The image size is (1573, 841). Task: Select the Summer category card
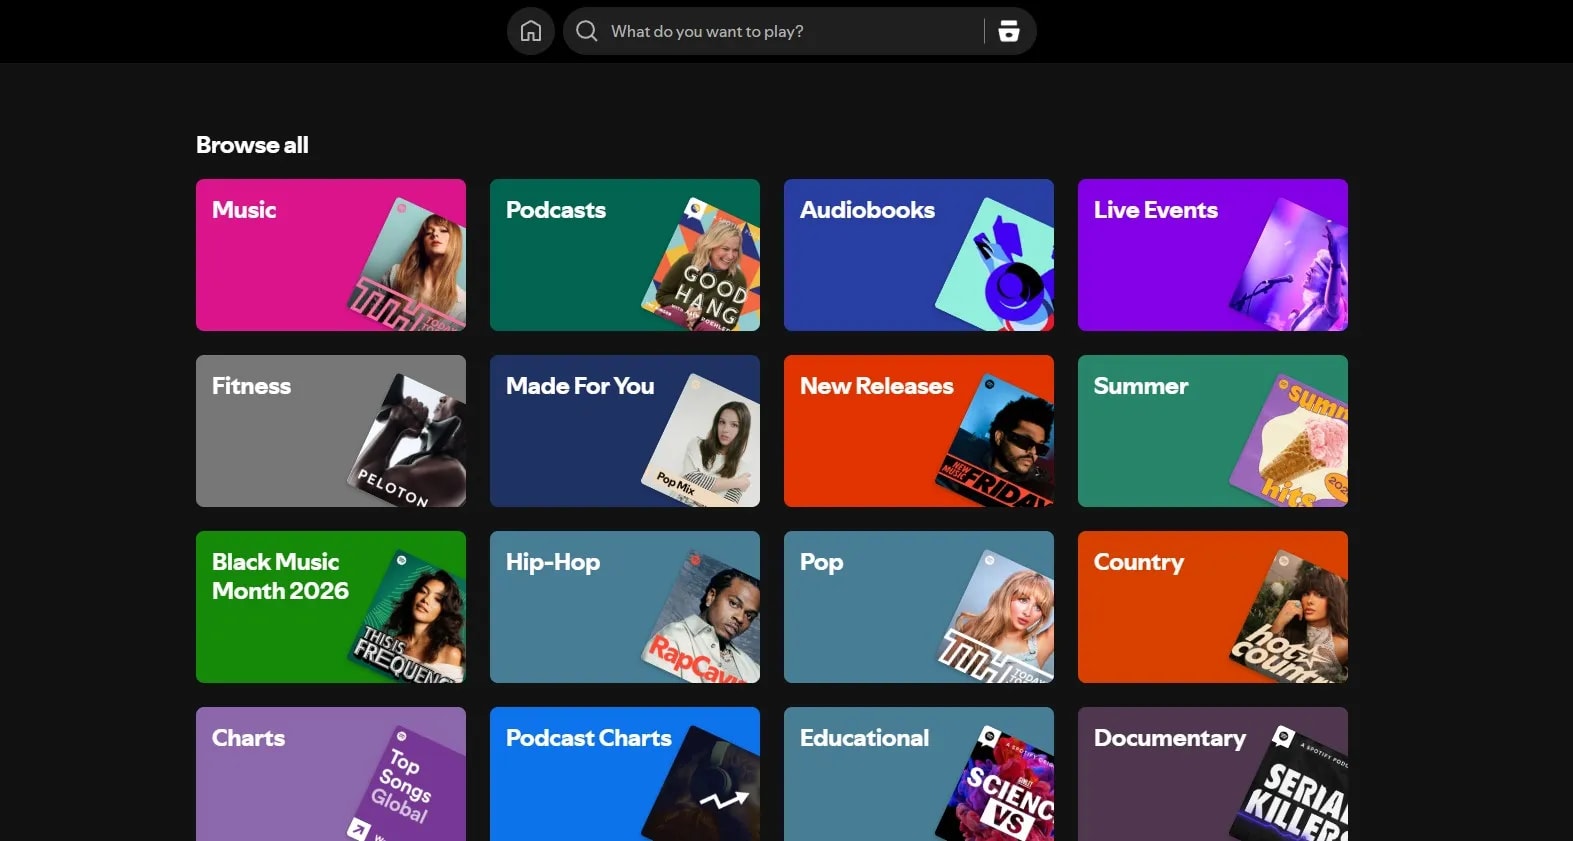pyautogui.click(x=1213, y=431)
